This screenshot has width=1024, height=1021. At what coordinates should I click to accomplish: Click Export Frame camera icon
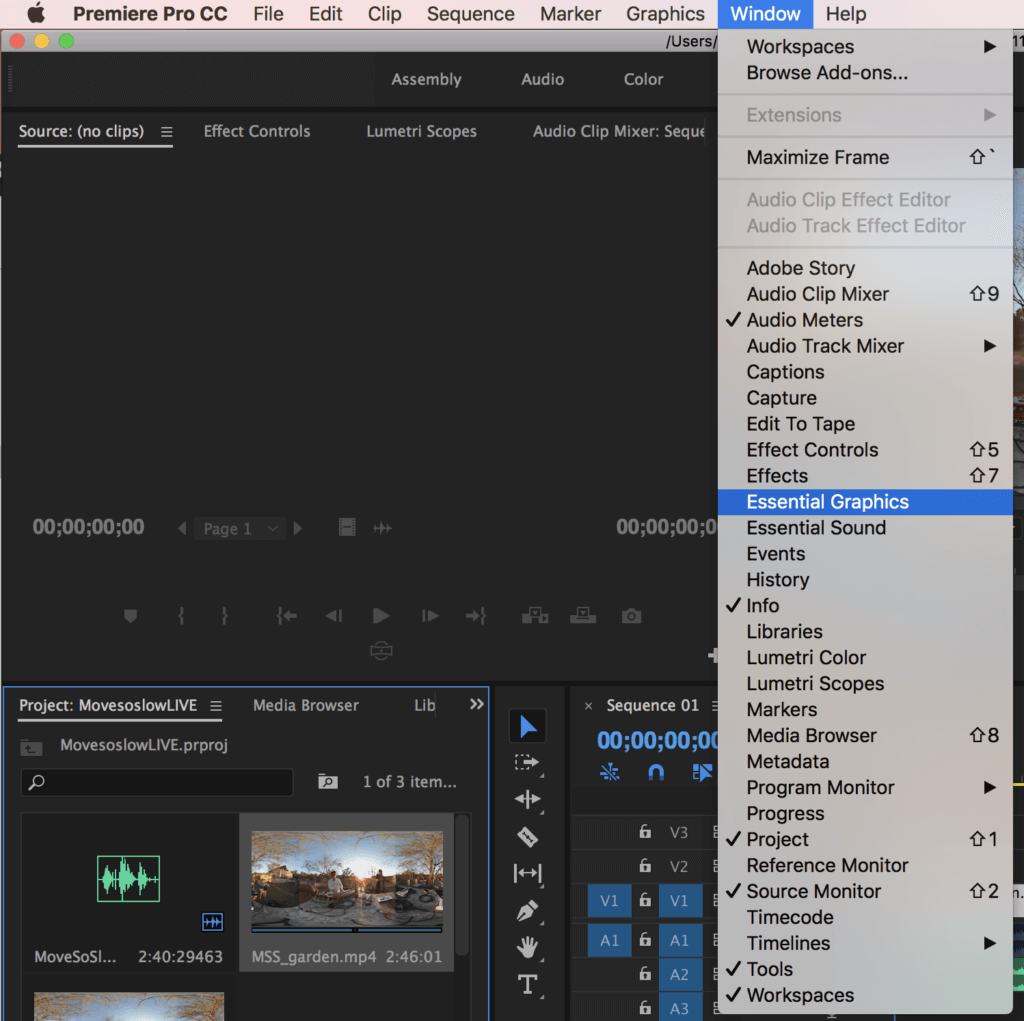click(631, 616)
